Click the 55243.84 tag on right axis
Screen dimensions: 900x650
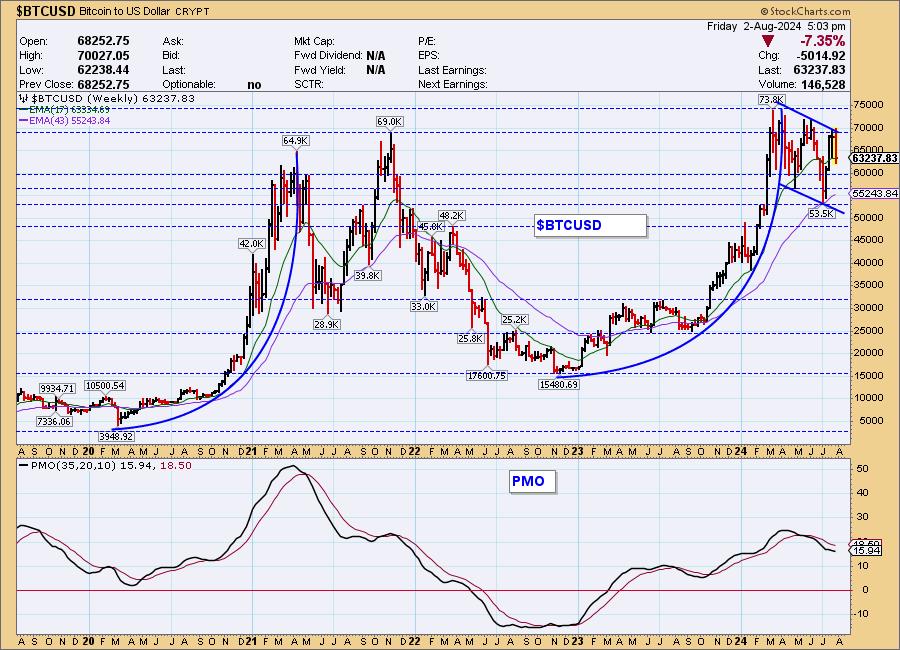(875, 194)
